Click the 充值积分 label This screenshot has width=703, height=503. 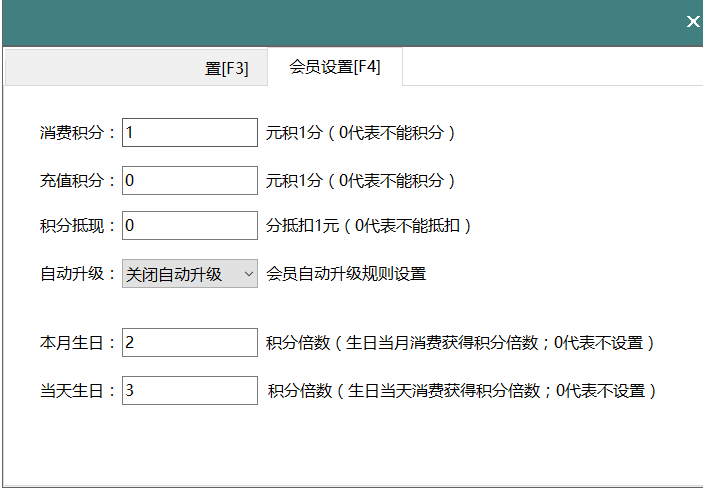click(x=78, y=181)
